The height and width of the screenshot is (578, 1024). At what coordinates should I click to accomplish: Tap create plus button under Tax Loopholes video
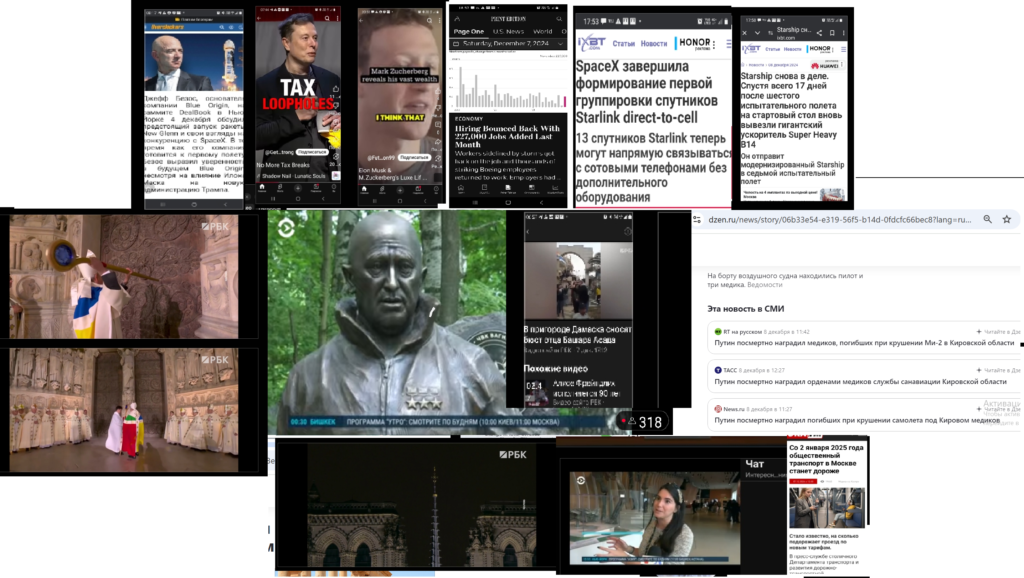(298, 188)
